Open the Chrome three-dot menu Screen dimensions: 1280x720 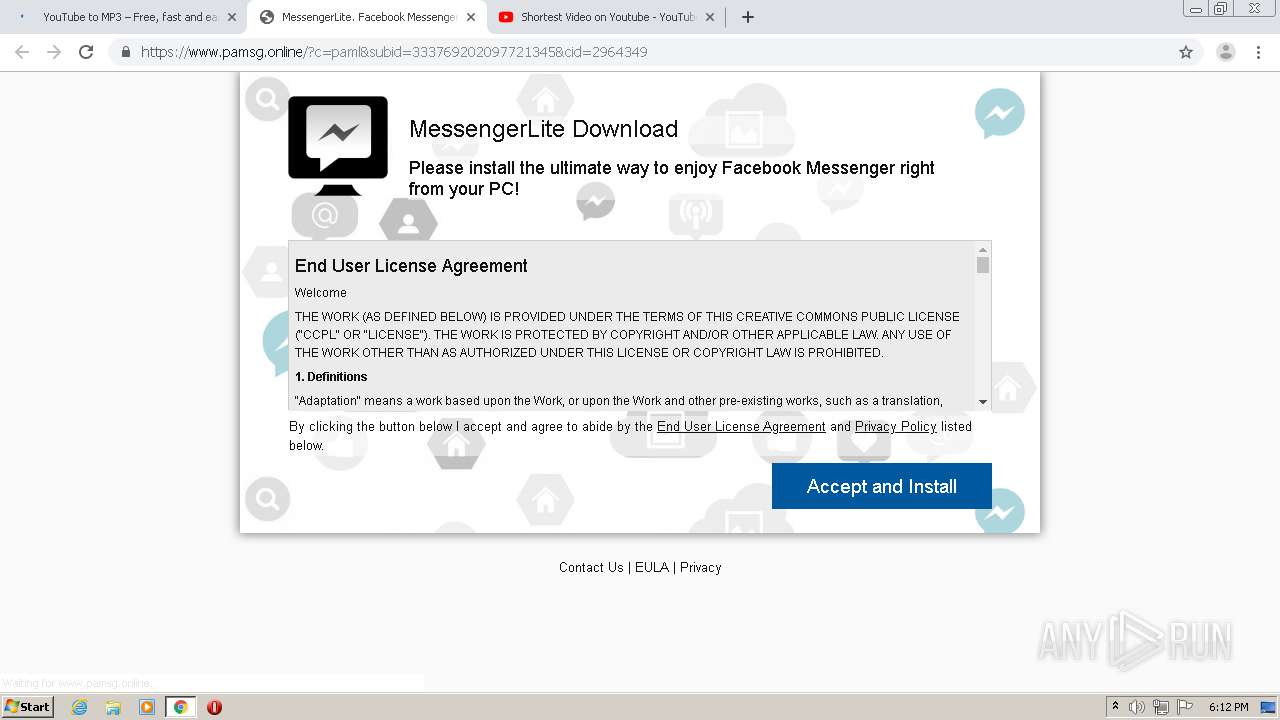1258,52
